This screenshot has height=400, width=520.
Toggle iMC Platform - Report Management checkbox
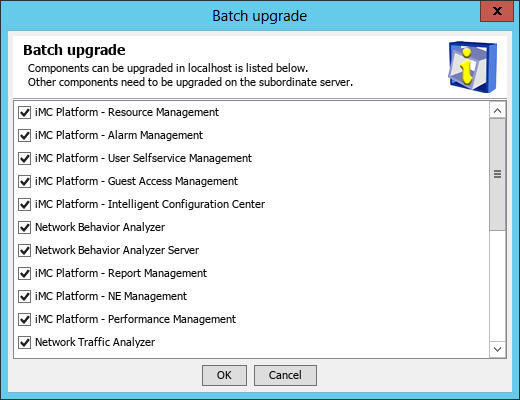coord(24,273)
